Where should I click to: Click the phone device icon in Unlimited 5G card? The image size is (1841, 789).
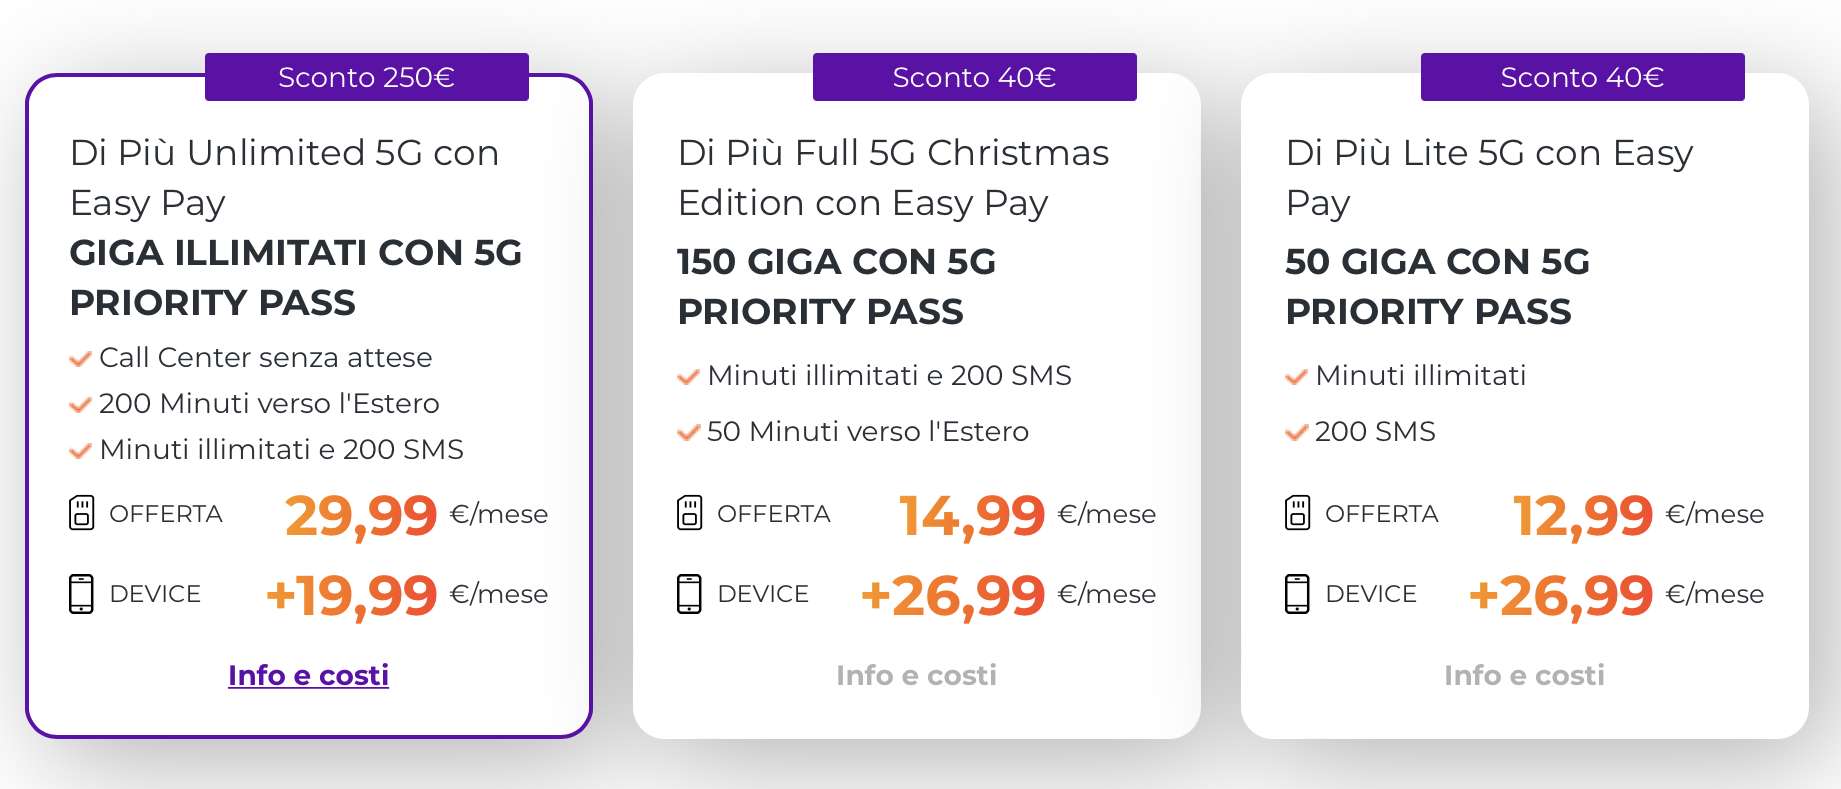pyautogui.click(x=81, y=594)
